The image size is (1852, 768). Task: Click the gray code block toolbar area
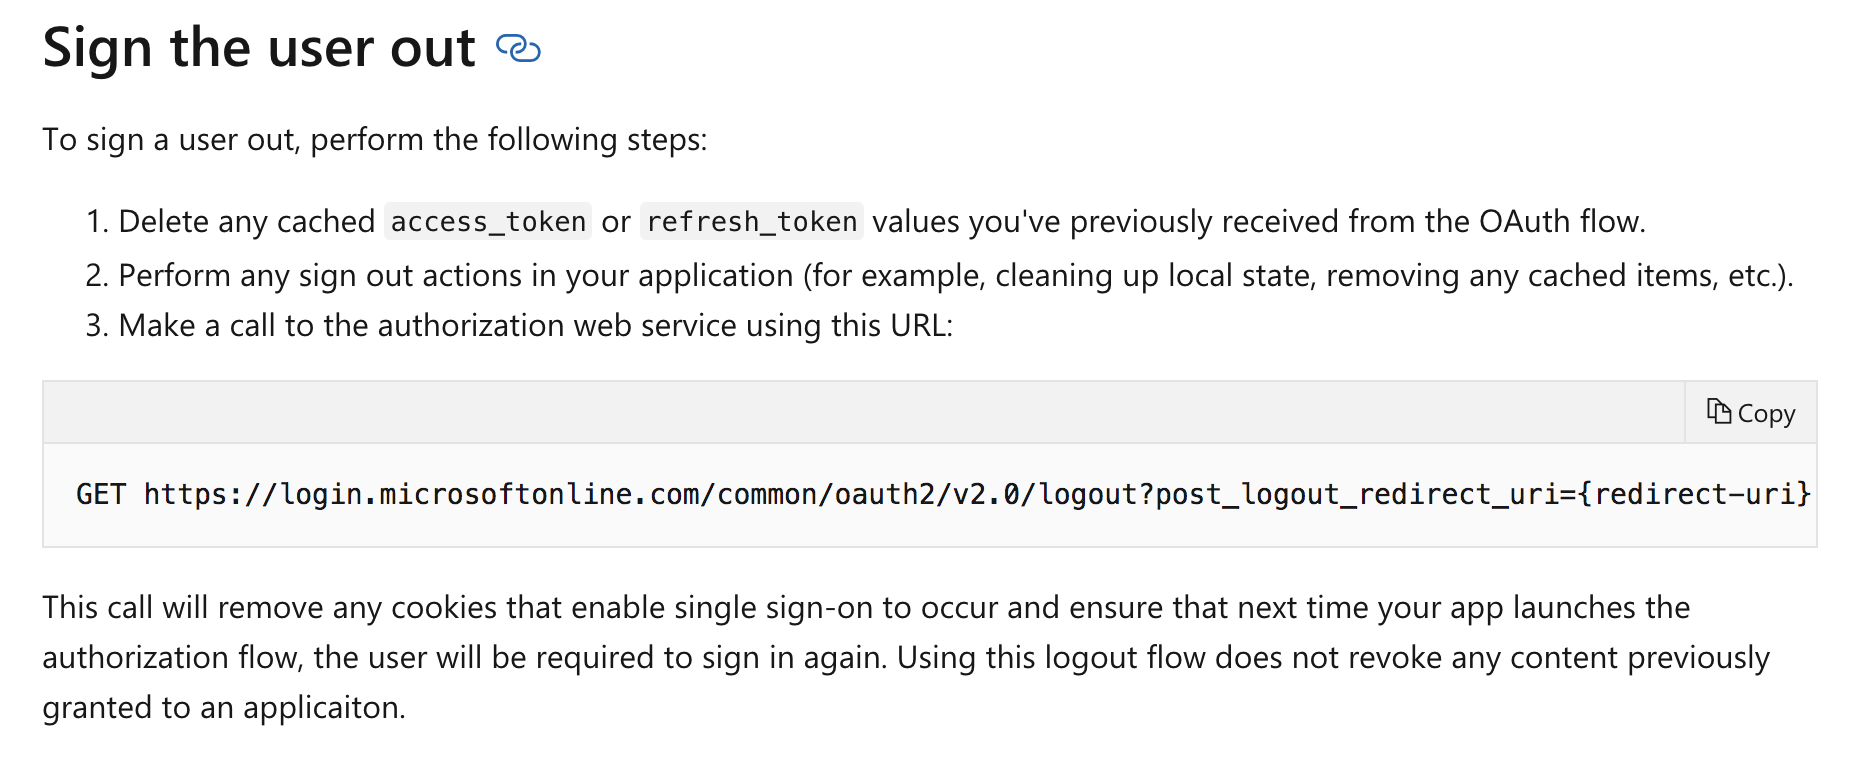800,411
